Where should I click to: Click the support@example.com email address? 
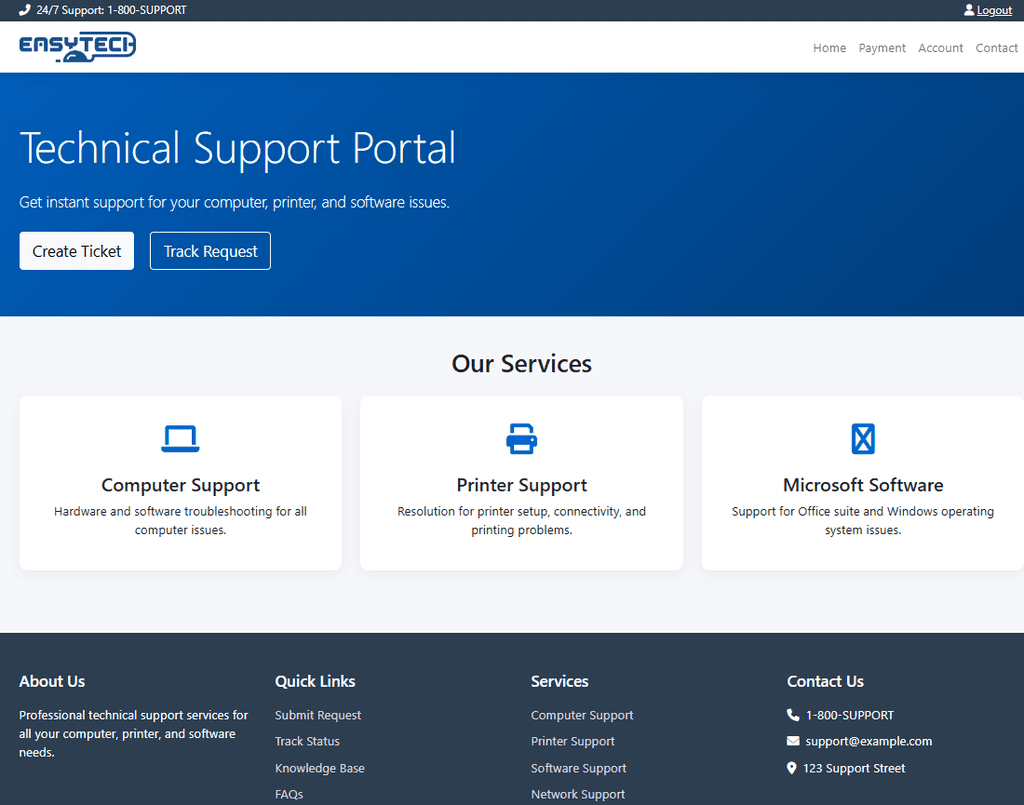coord(869,741)
